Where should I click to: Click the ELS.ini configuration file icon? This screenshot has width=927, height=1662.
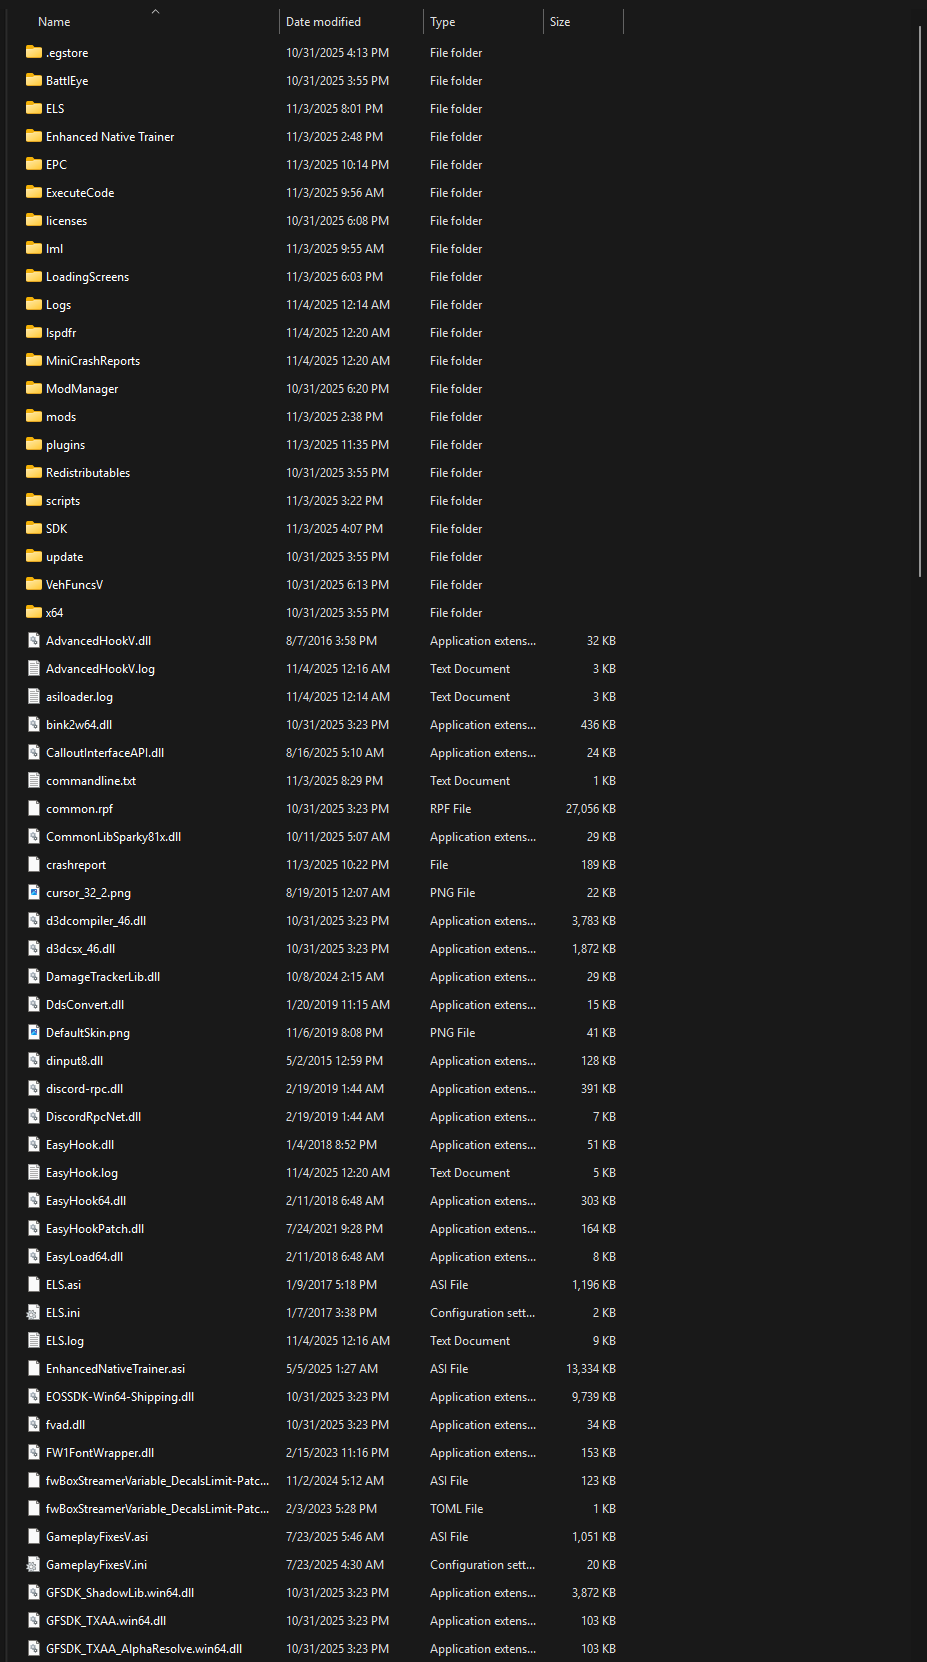(x=34, y=1312)
